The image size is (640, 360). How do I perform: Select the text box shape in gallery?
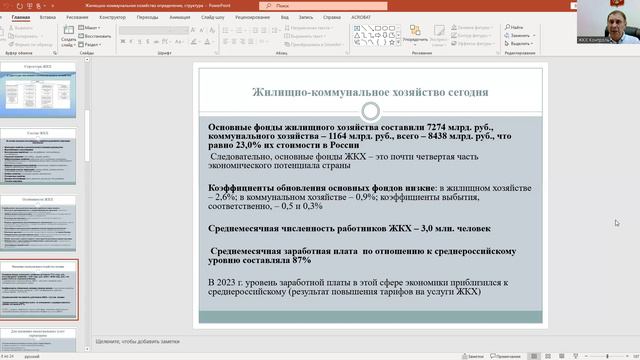coord(357,28)
